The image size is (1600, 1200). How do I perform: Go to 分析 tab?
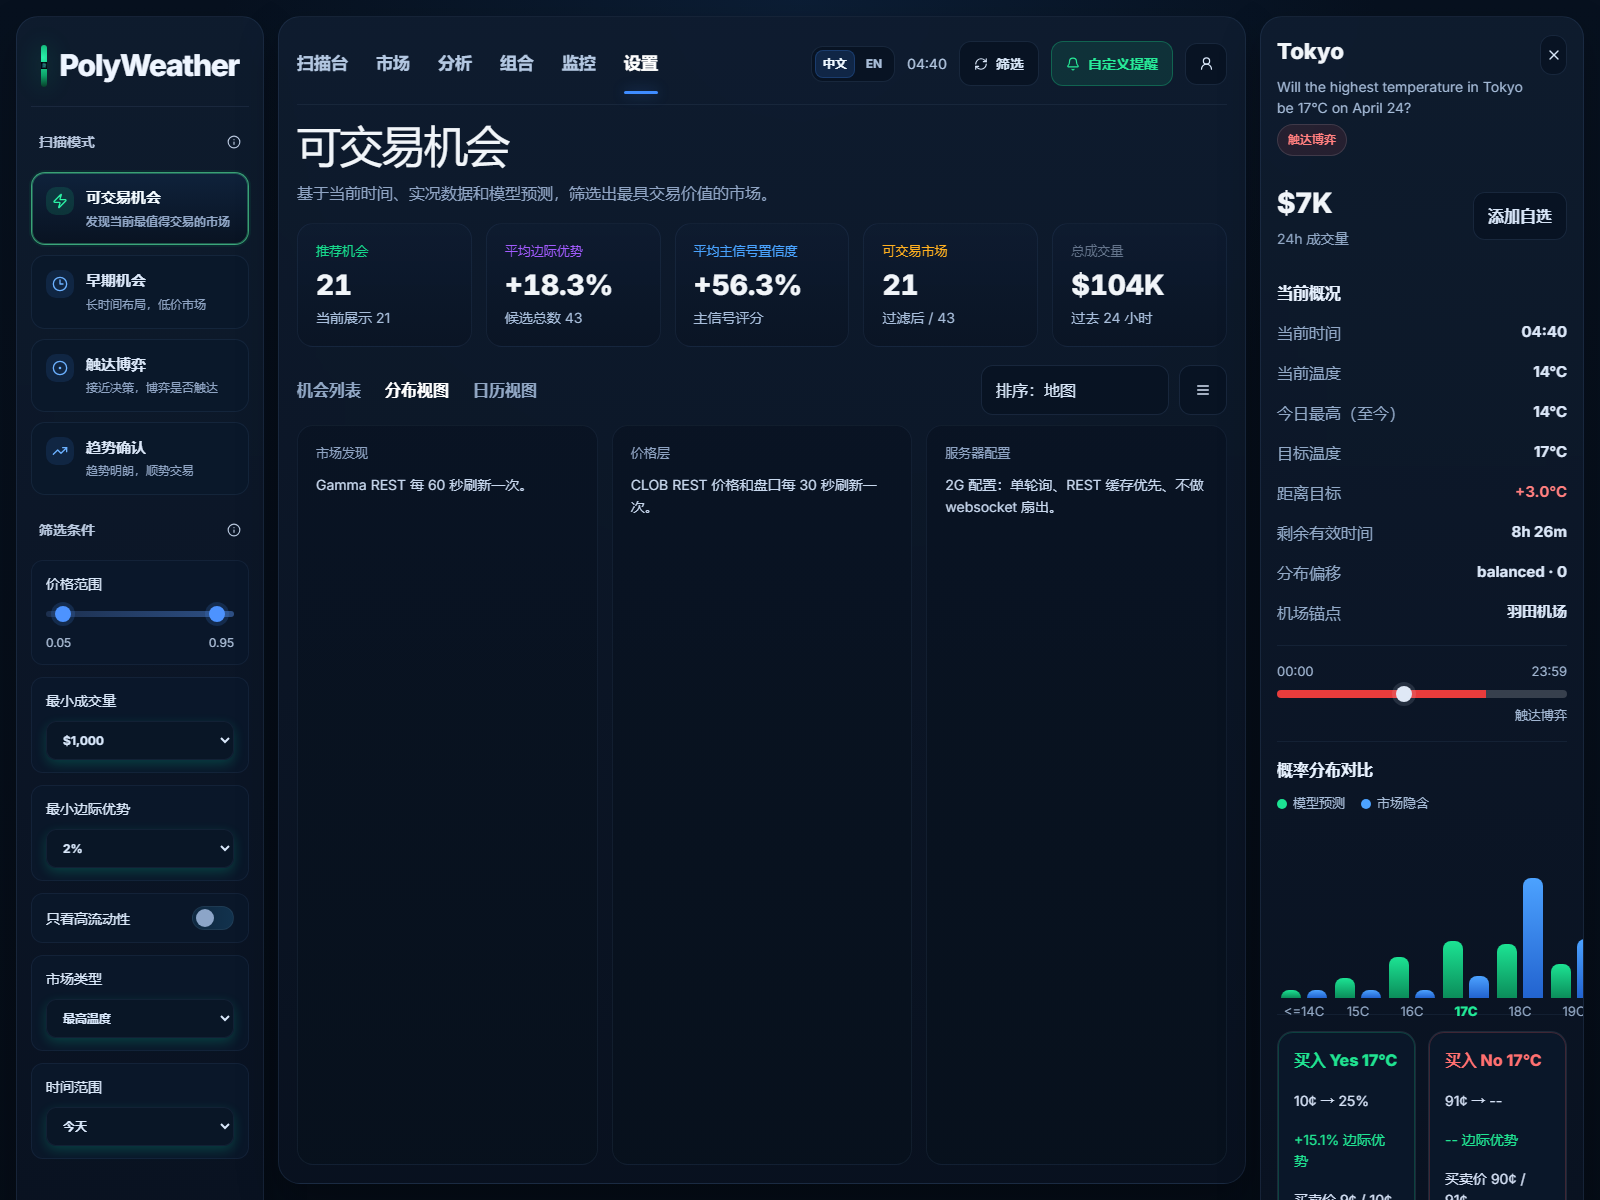pos(455,64)
